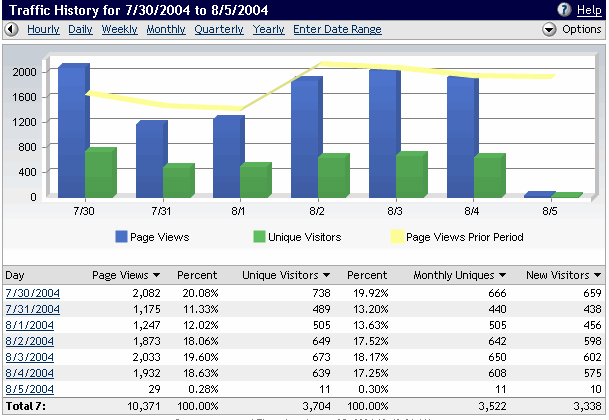Open Enter Date Range link
The image size is (609, 420).
point(337,30)
